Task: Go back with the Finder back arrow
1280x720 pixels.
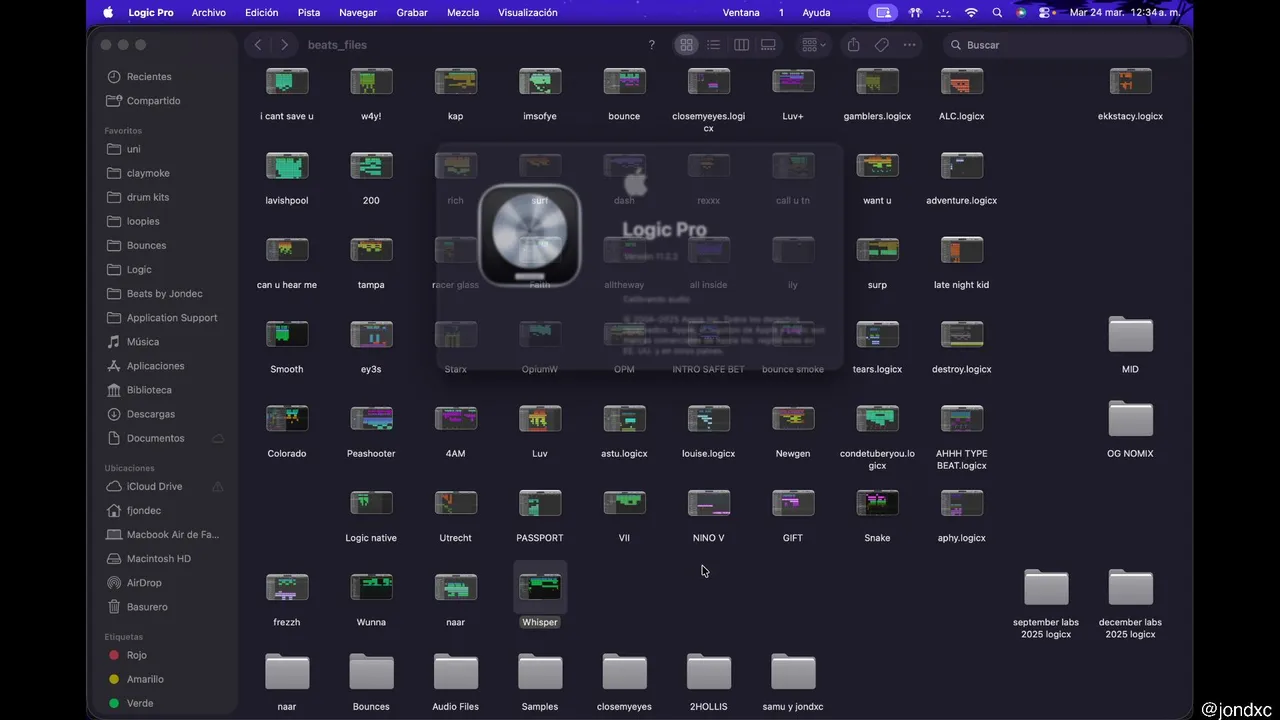Action: (258, 45)
